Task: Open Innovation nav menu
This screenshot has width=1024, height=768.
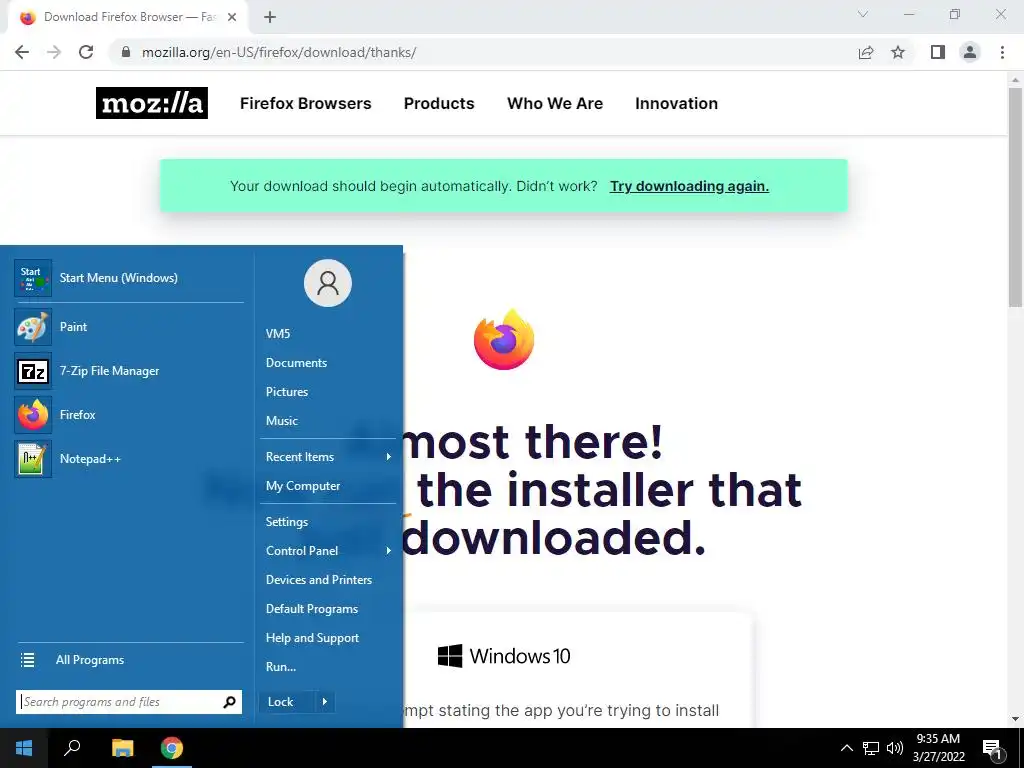Action: [677, 103]
